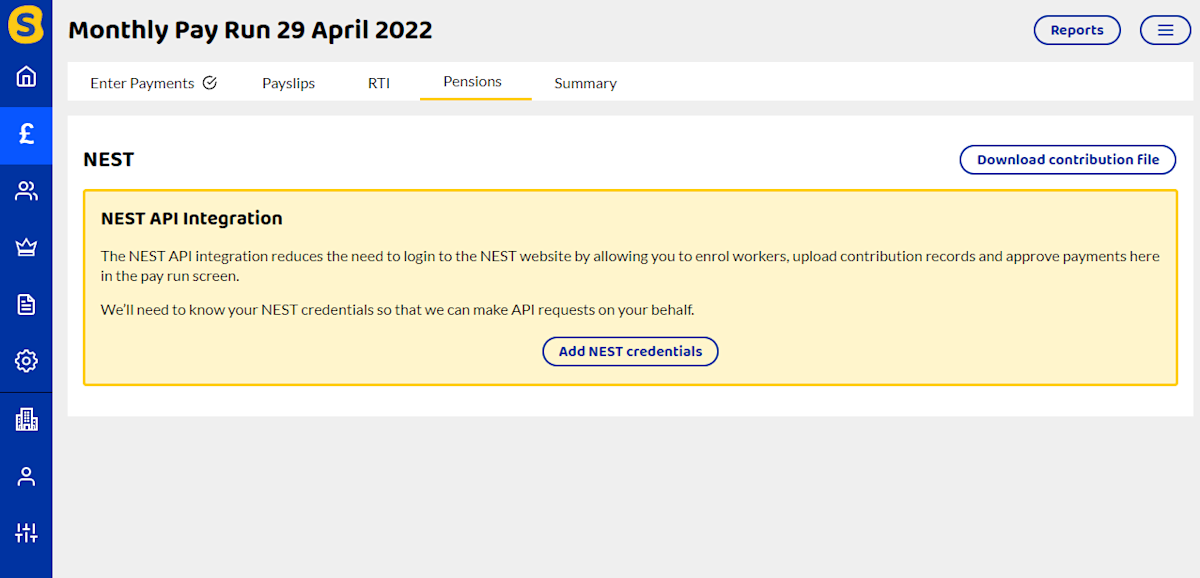The height and width of the screenshot is (578, 1200).
Task: Click the Staffology S logo icon
Action: [x=26, y=25]
